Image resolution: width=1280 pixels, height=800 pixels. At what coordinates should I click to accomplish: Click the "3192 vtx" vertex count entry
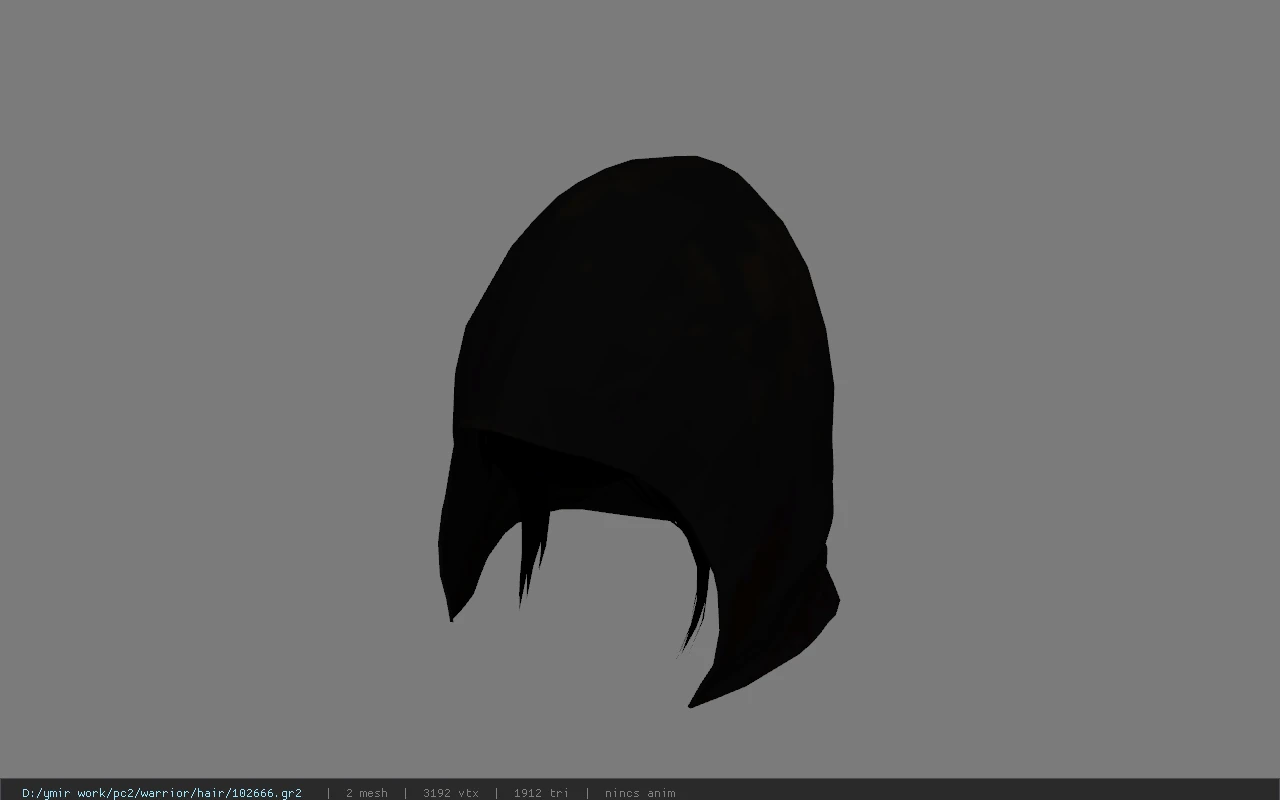click(x=451, y=793)
